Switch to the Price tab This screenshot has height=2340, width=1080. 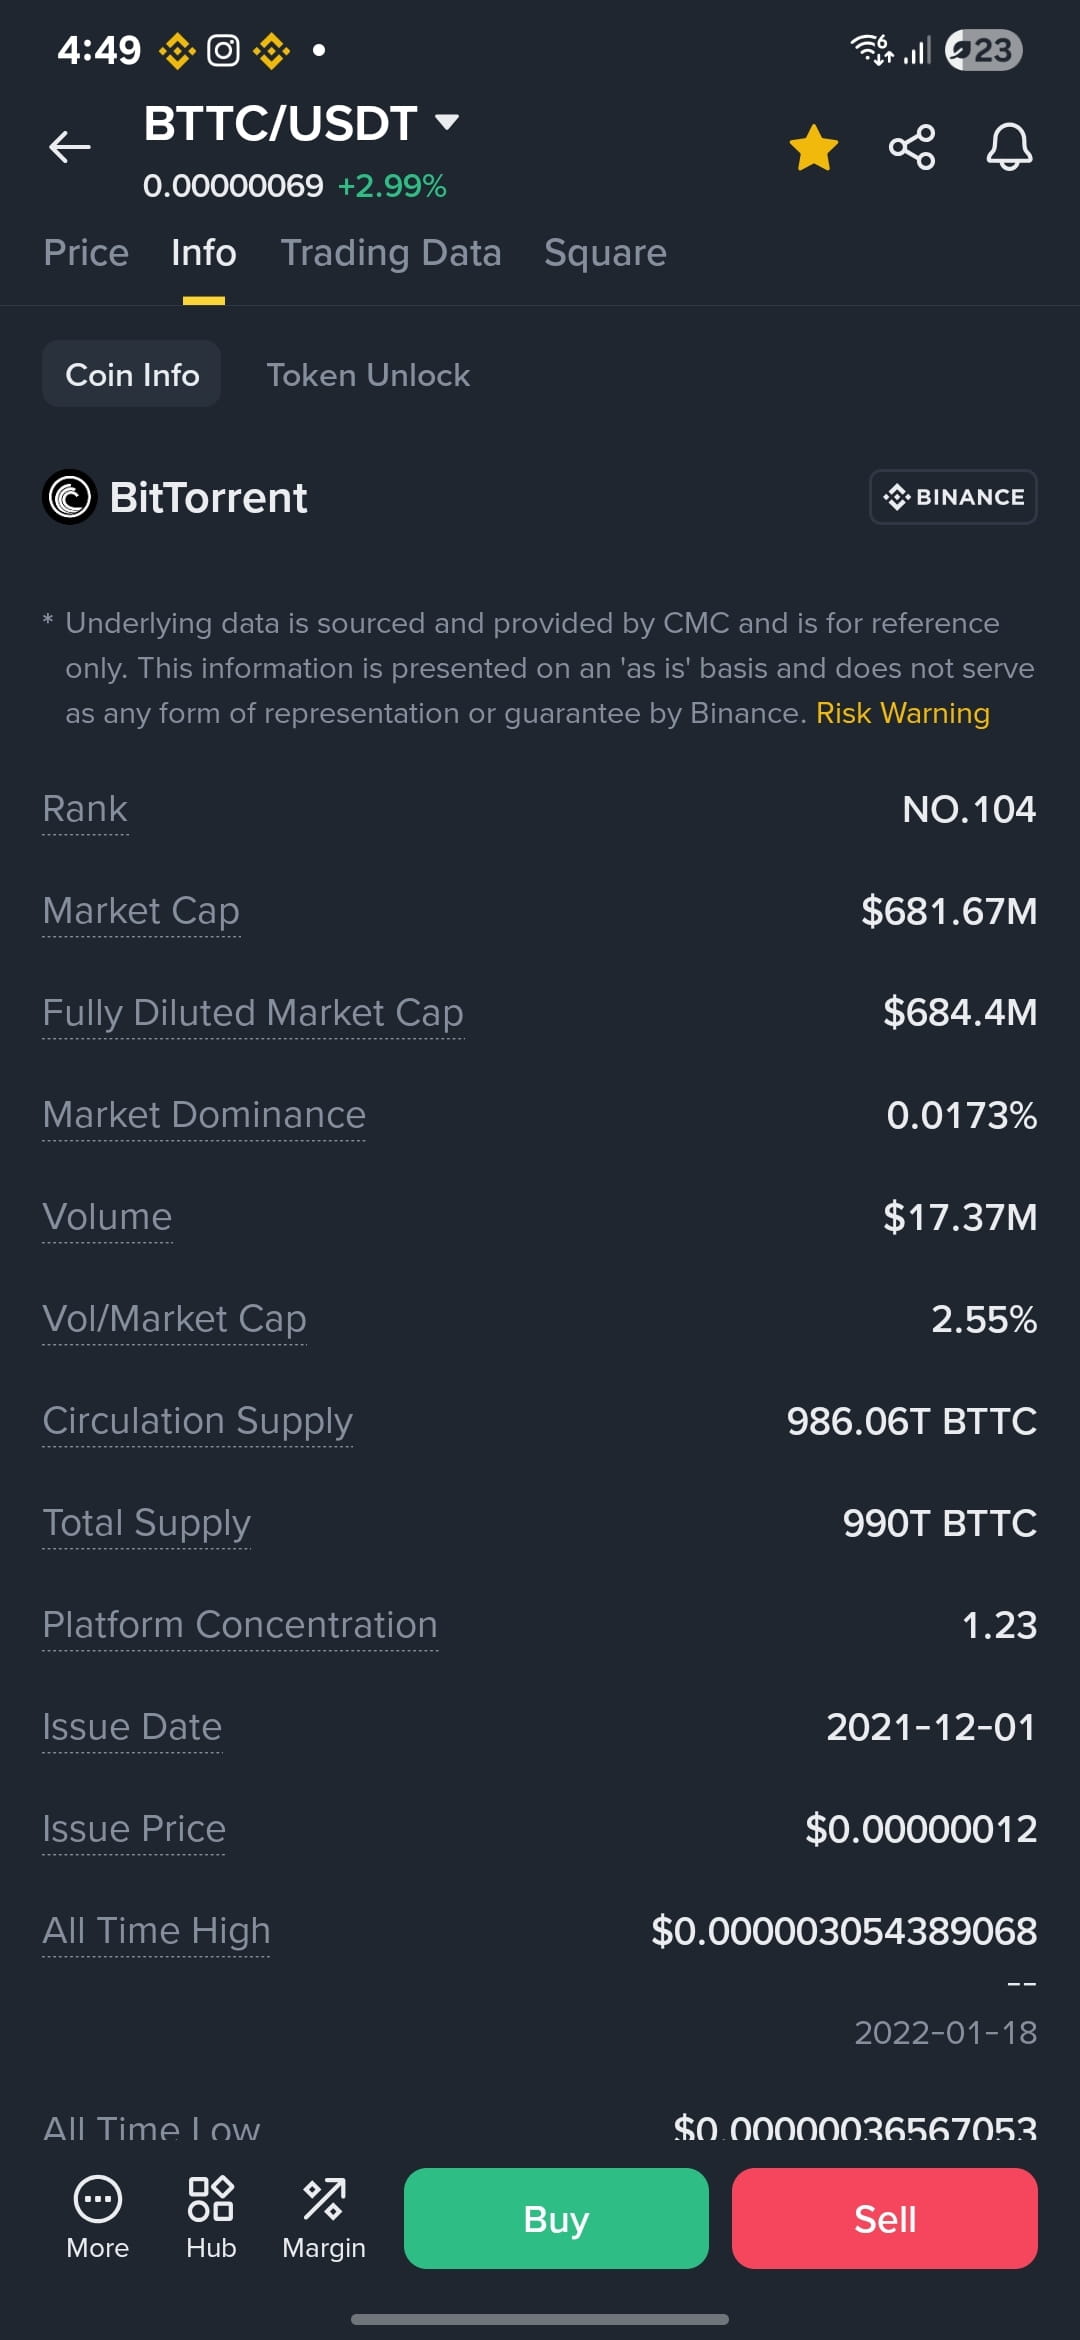[x=86, y=253]
